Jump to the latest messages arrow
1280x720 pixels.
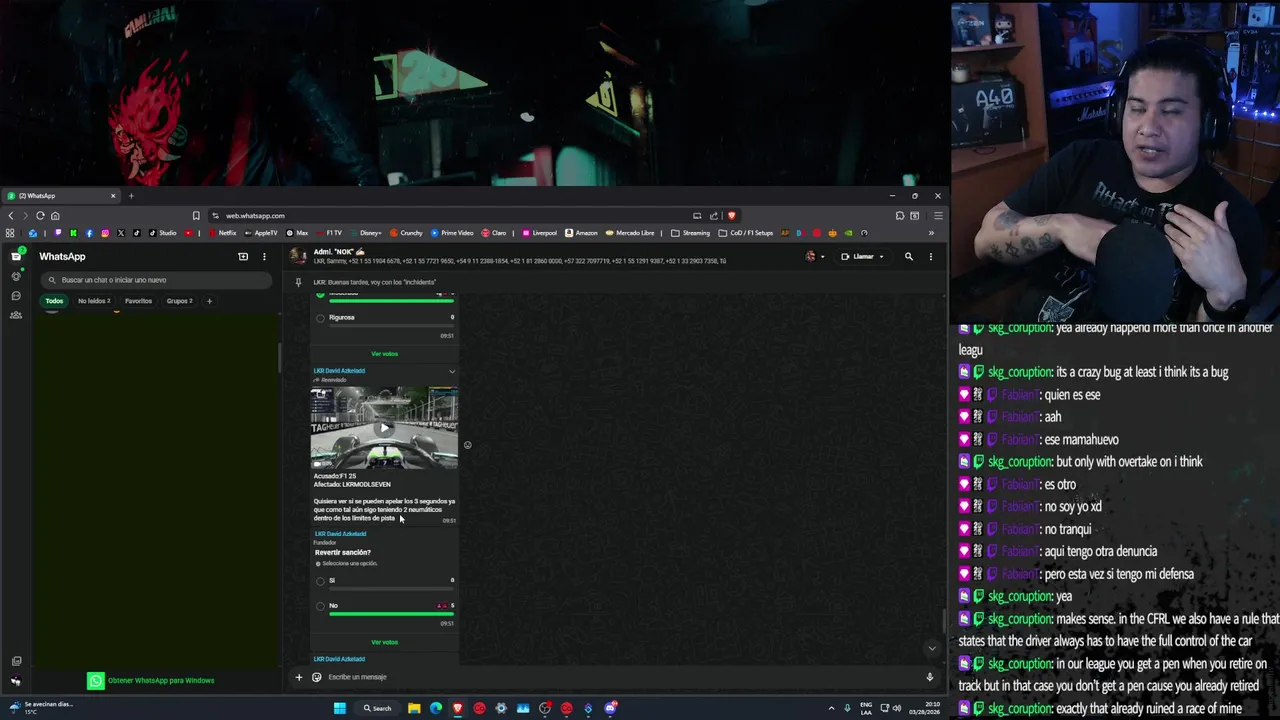(932, 648)
